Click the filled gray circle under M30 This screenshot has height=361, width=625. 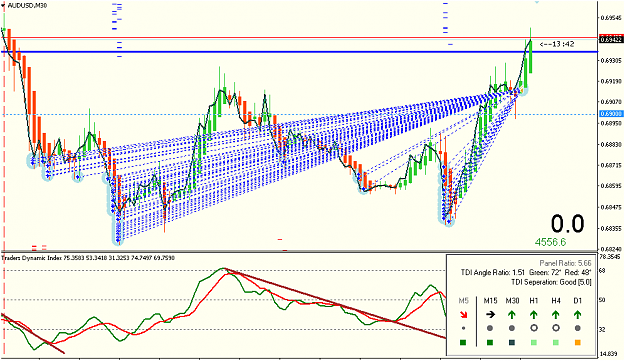pos(512,329)
